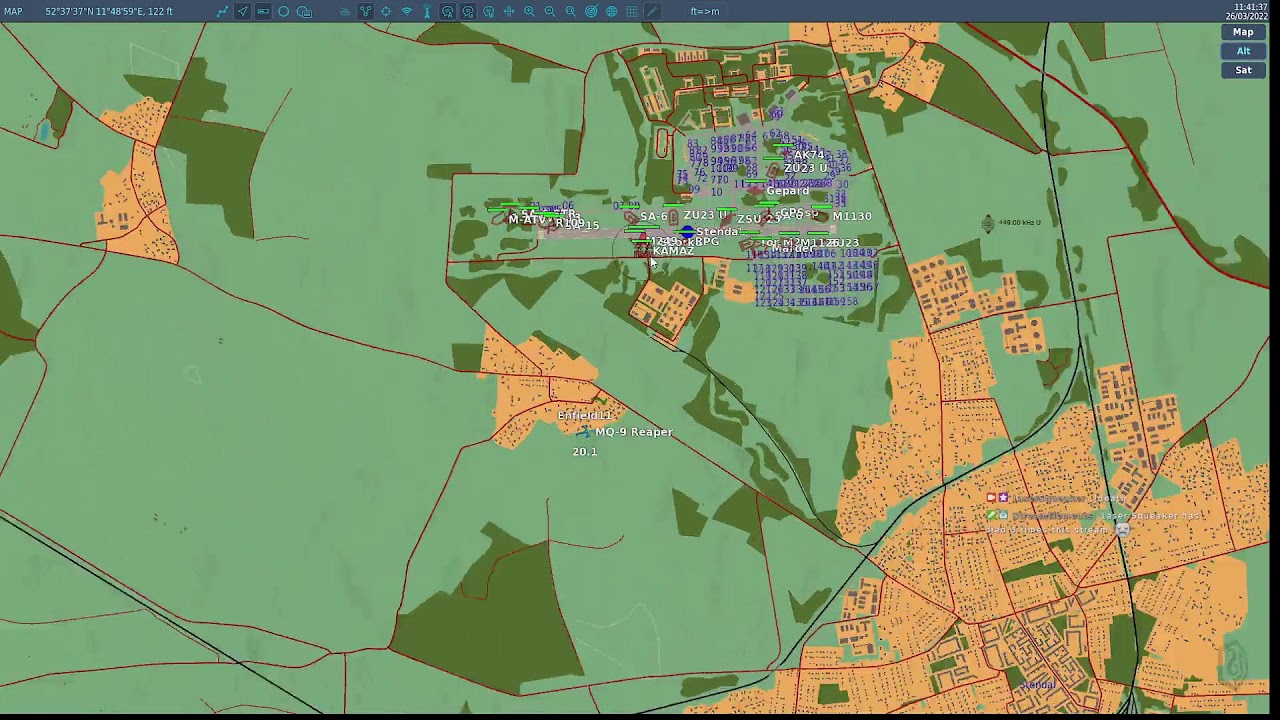Click the third speech bubble label icon
Viewport: 1280px width, 720px height.
tap(488, 12)
